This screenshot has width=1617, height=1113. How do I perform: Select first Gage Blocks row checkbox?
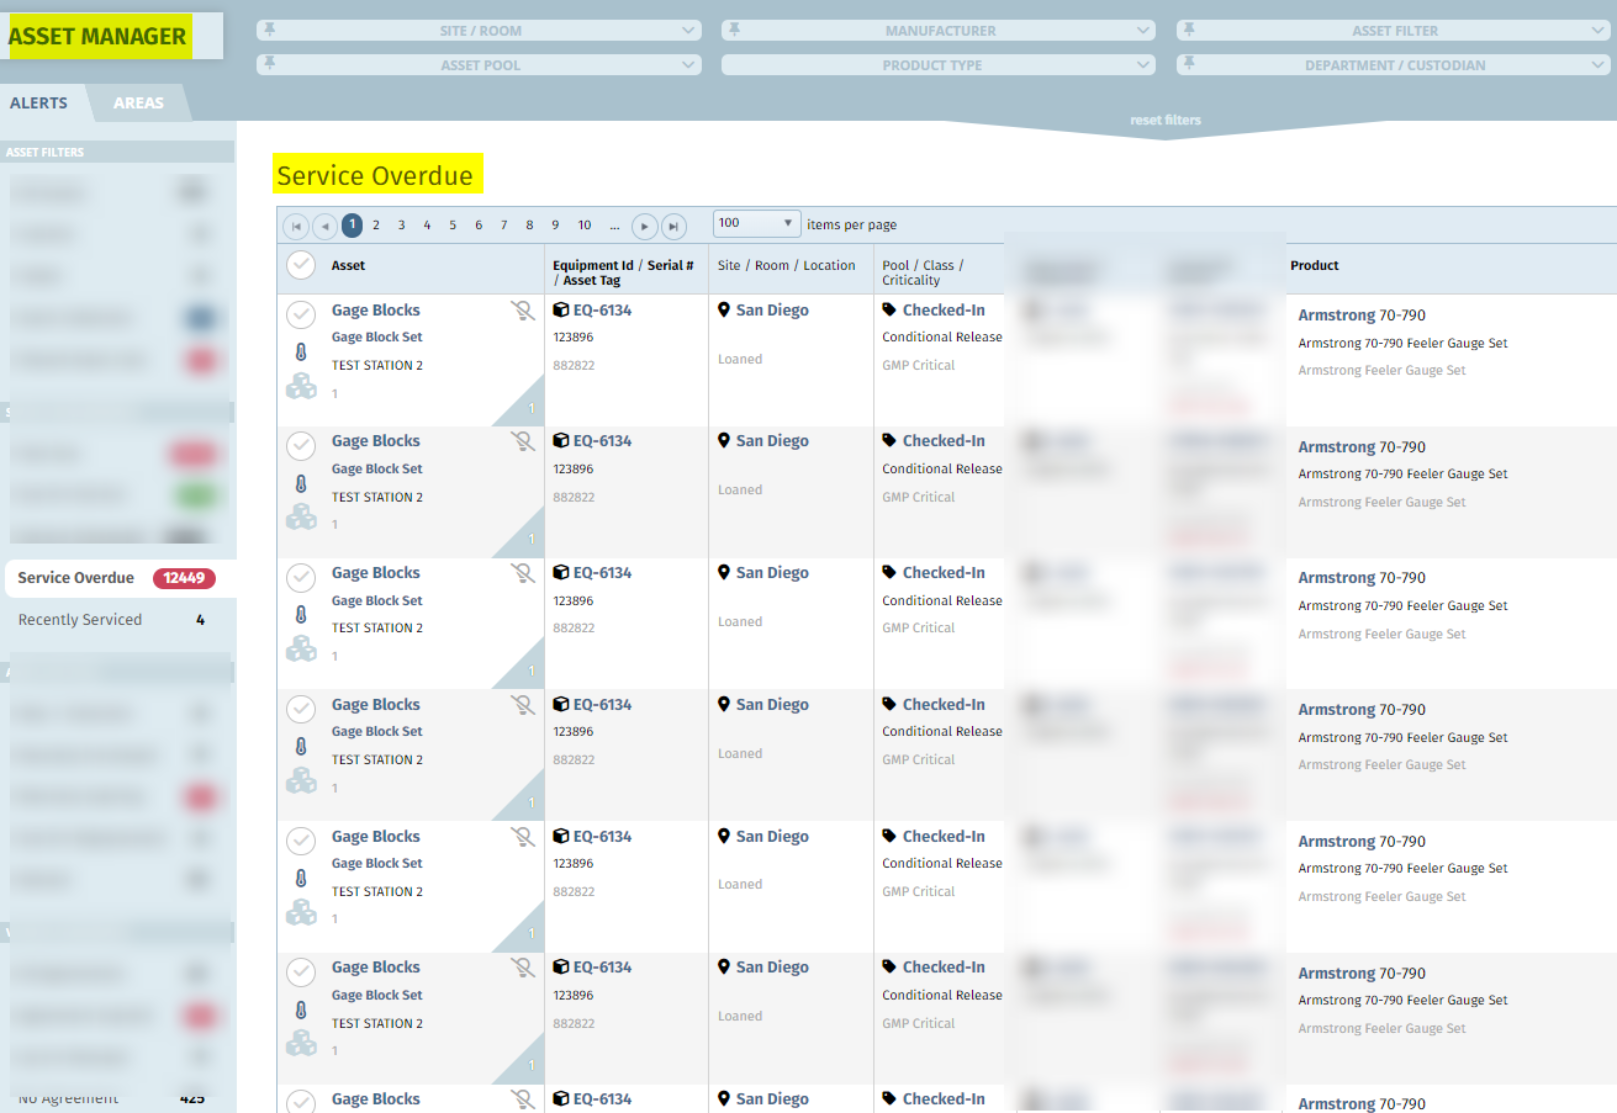click(x=301, y=314)
